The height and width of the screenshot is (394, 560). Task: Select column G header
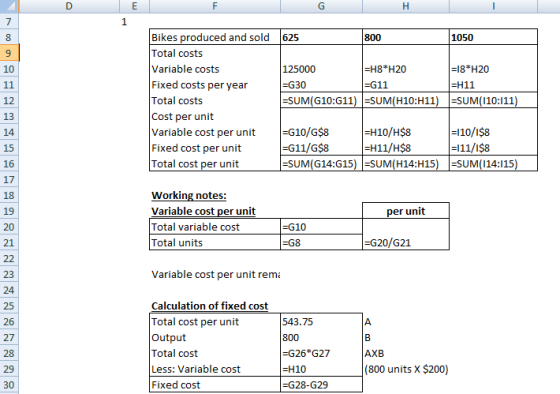click(x=321, y=6)
